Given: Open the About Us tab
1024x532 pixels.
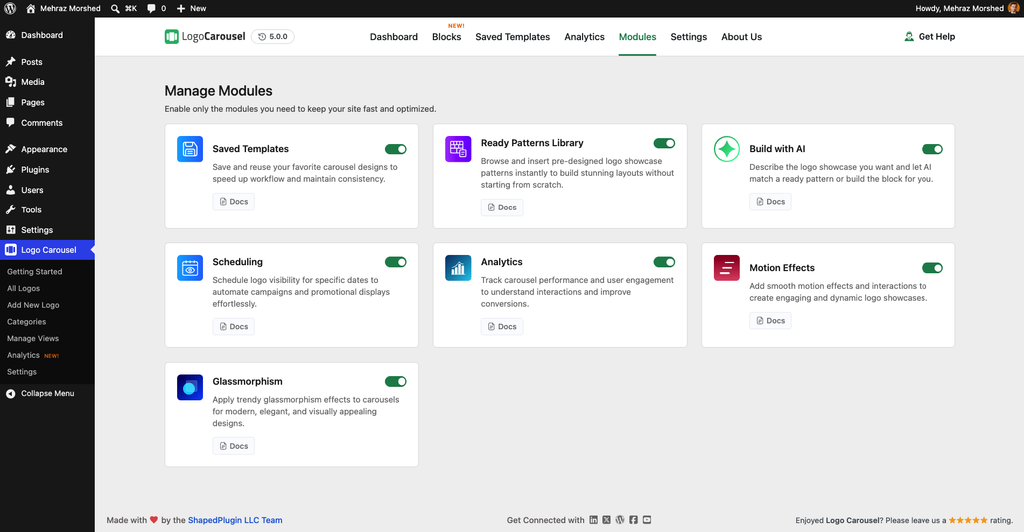Looking at the screenshot, I should coord(741,37).
